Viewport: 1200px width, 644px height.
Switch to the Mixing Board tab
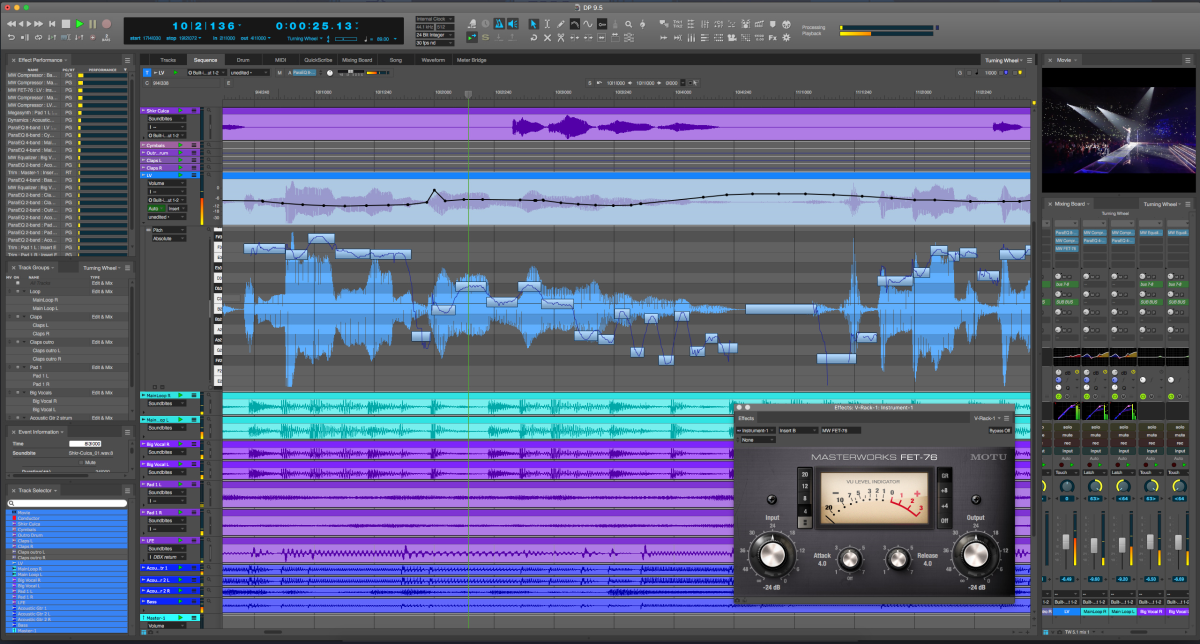357,60
